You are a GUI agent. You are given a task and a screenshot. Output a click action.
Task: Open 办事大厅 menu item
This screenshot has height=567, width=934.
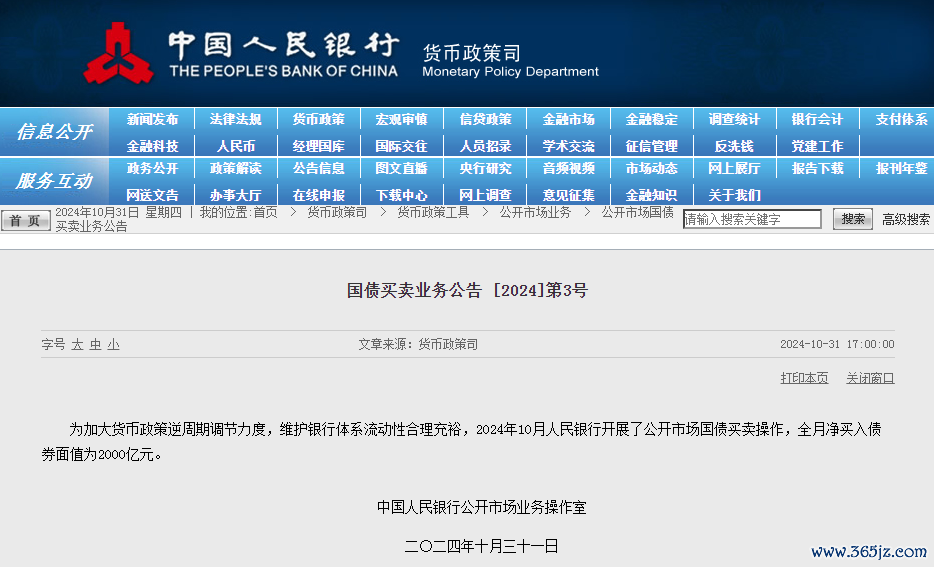tap(235, 195)
